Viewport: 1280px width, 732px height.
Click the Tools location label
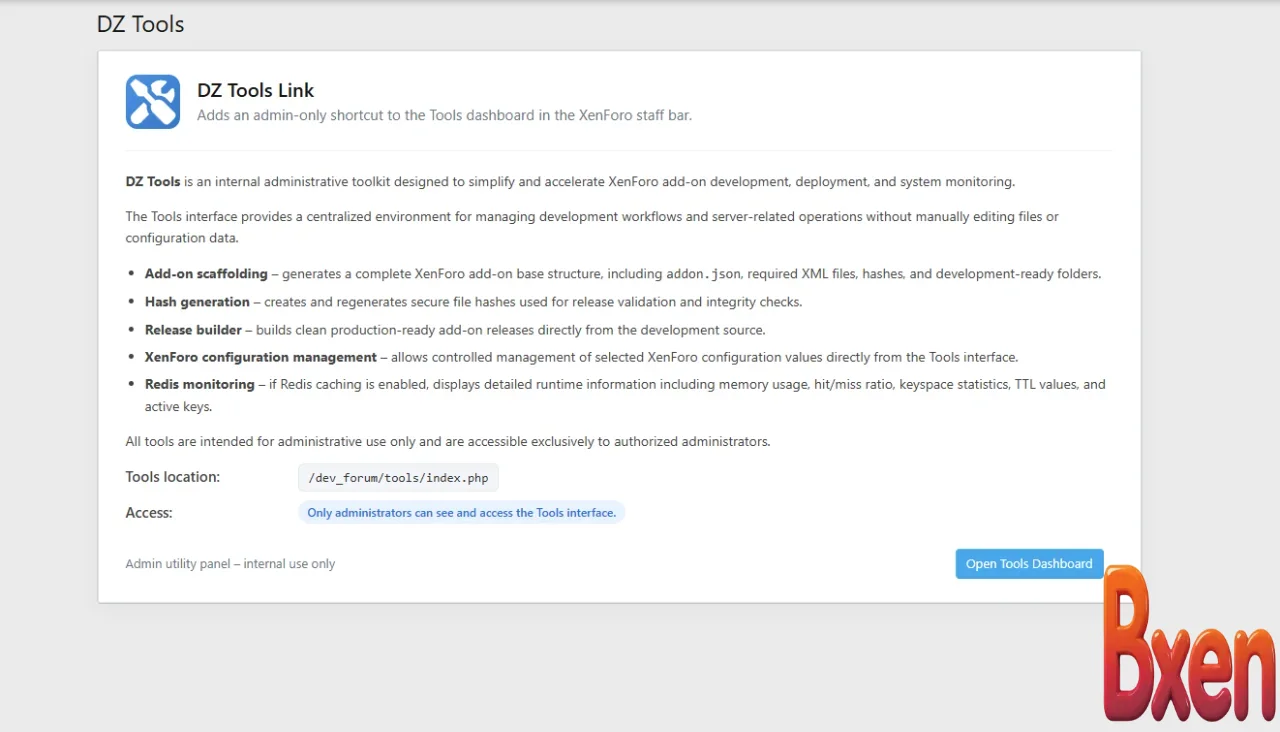point(172,476)
